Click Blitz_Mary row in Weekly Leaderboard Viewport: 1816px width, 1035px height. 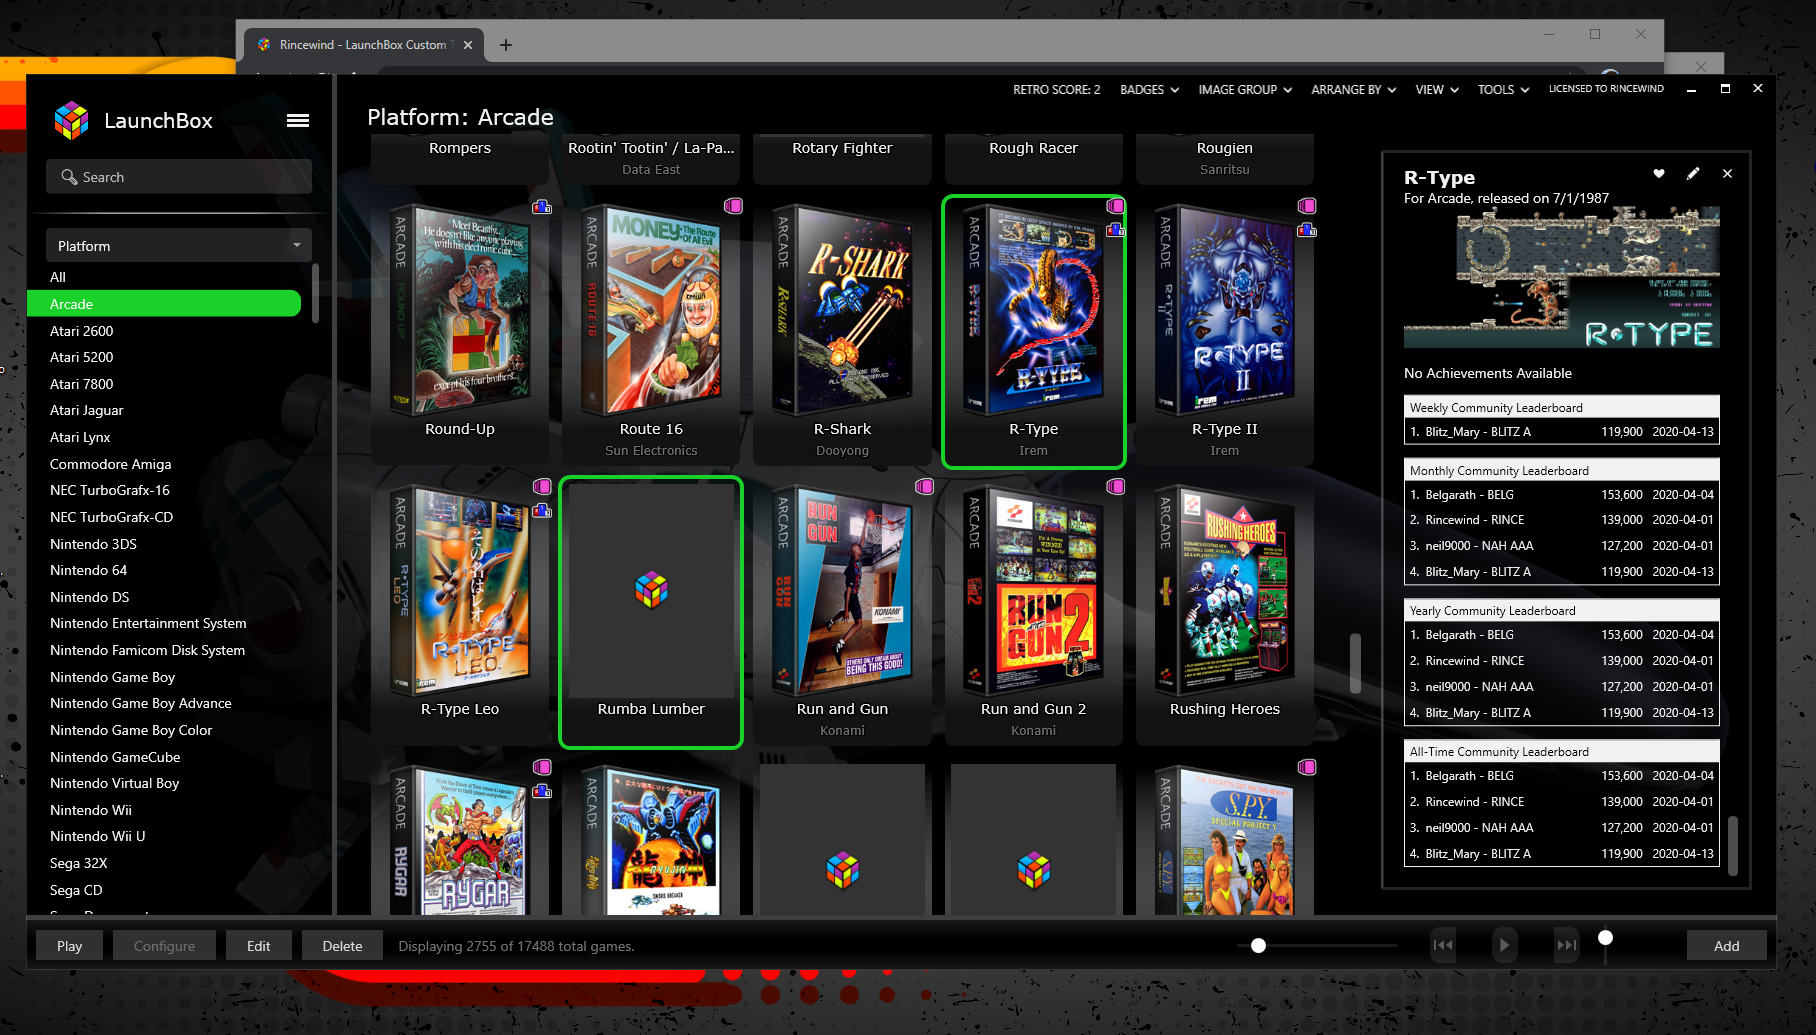[x=1562, y=432]
